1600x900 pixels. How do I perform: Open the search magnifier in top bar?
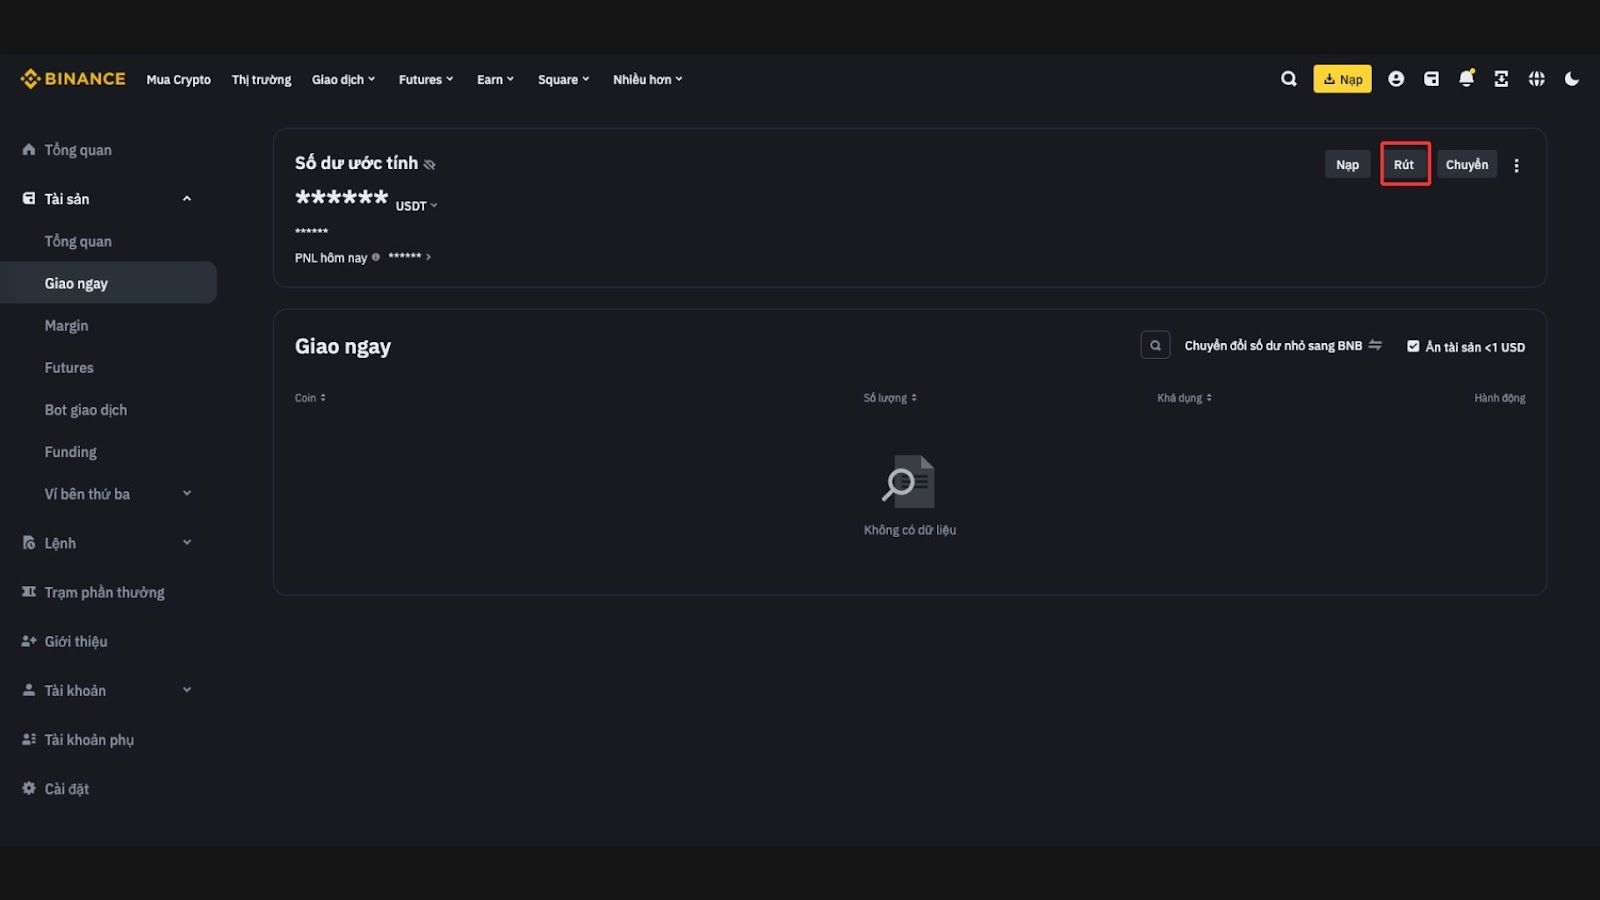[x=1289, y=79]
